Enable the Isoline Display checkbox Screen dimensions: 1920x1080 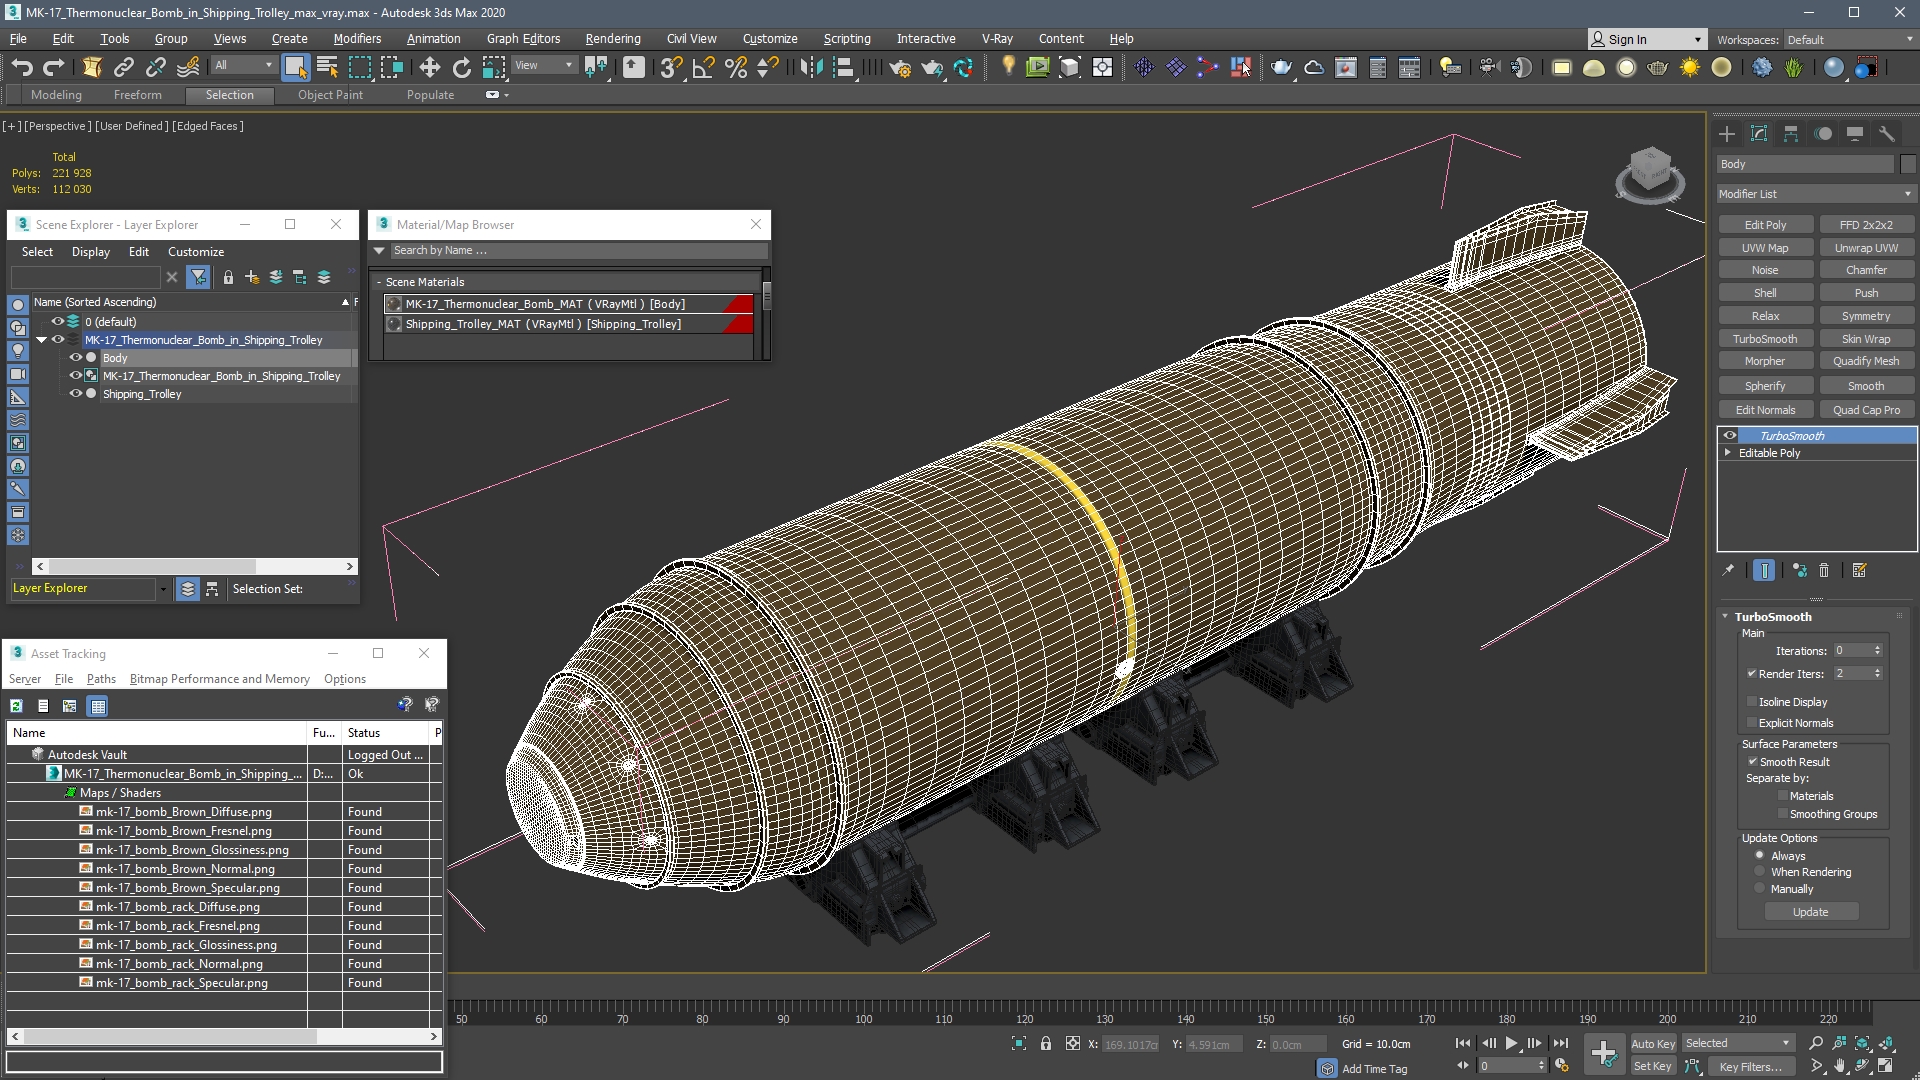tap(1752, 702)
